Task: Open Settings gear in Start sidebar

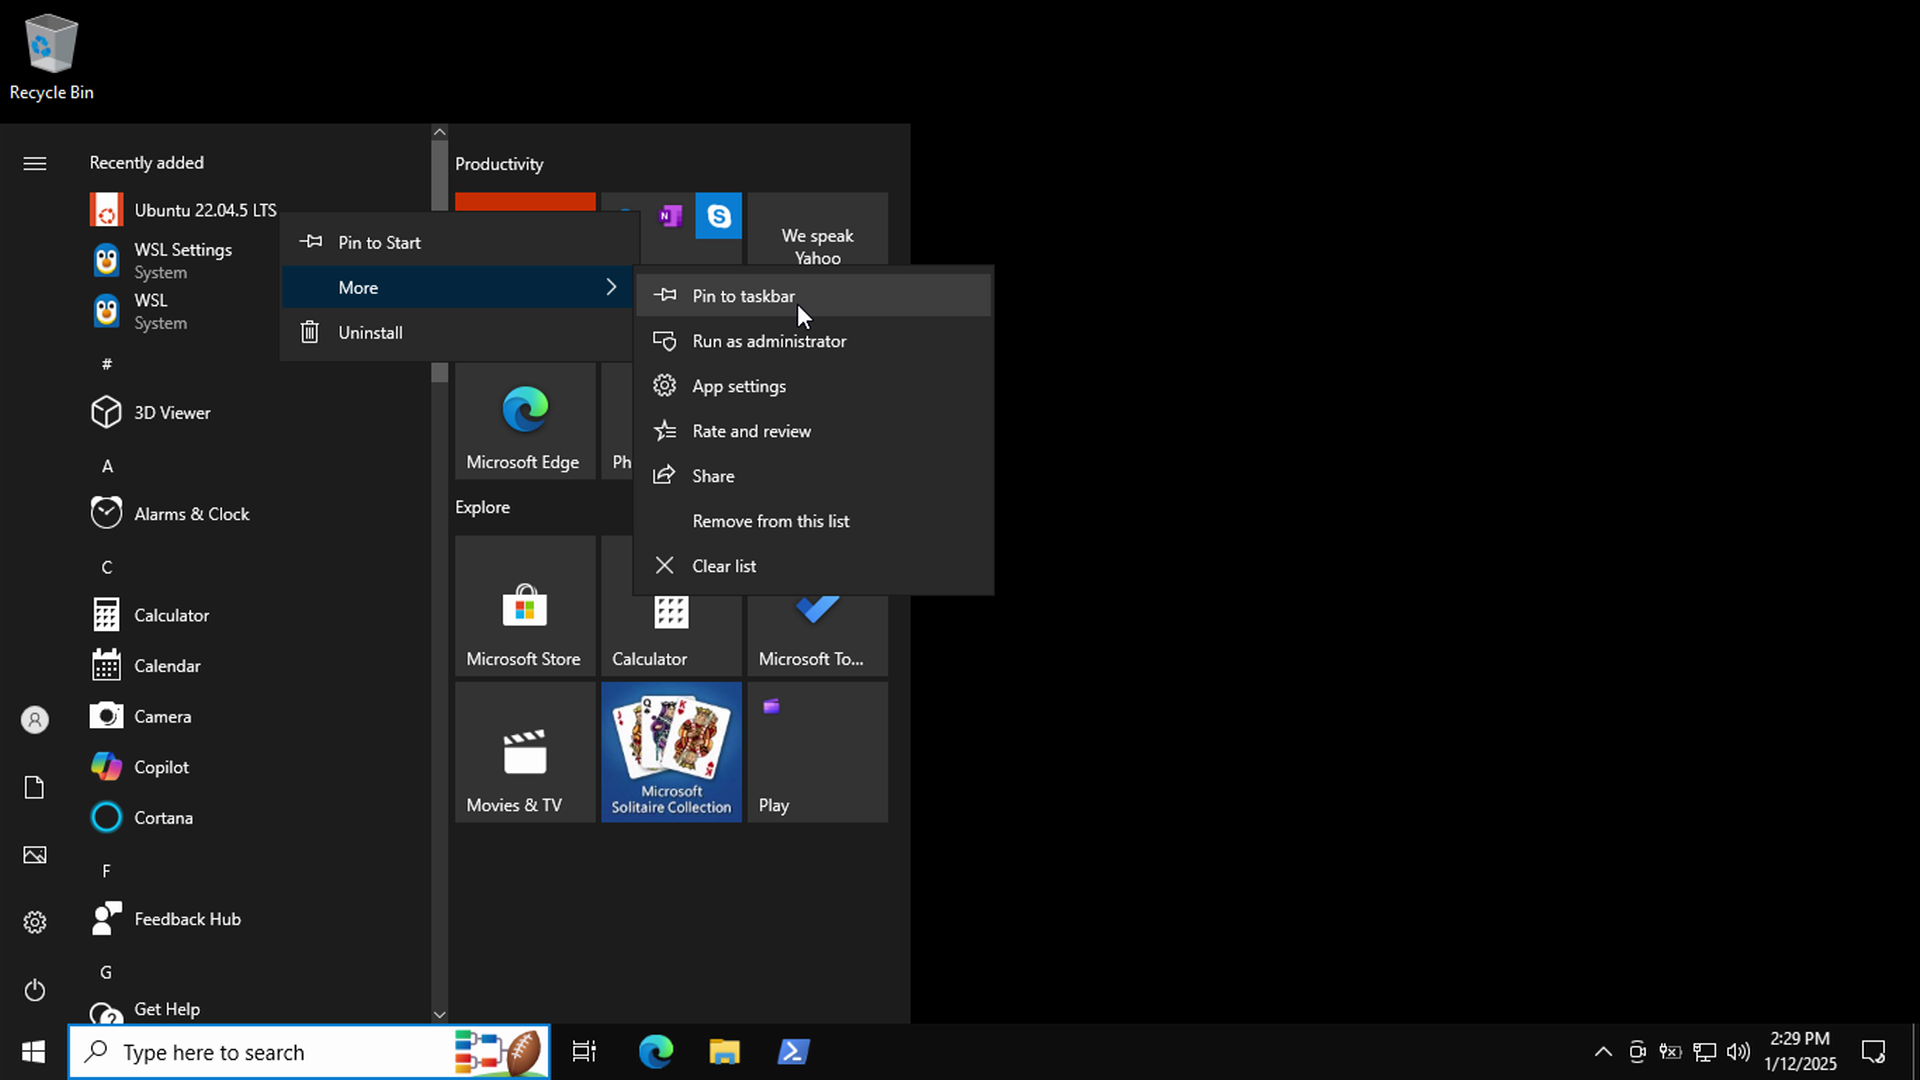Action: (x=35, y=922)
